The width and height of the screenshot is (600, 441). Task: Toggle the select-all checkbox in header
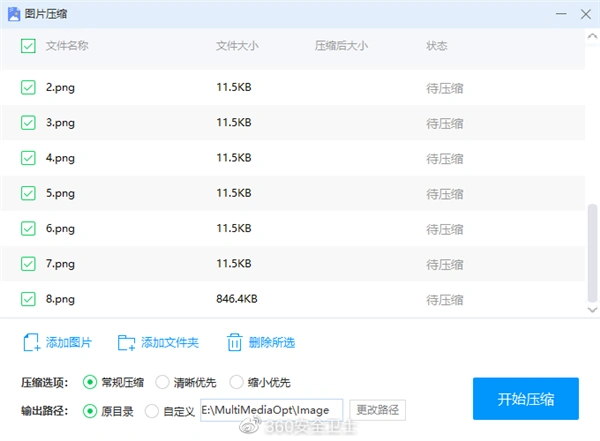click(x=28, y=46)
